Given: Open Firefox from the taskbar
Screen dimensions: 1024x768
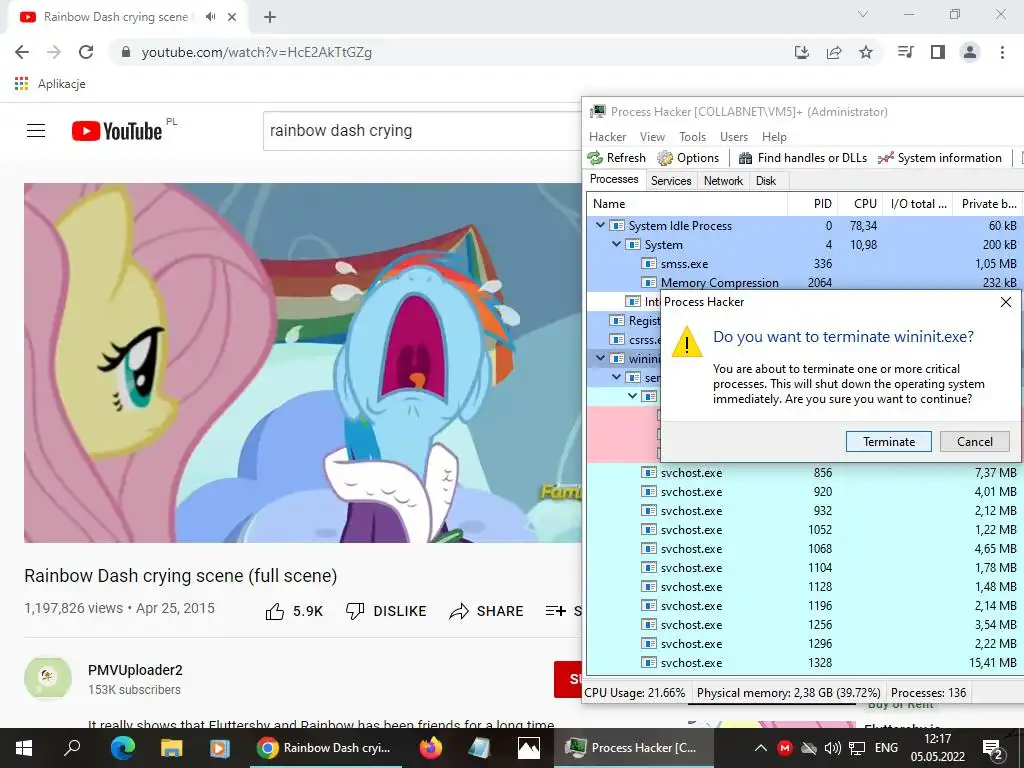Looking at the screenshot, I should (x=430, y=748).
